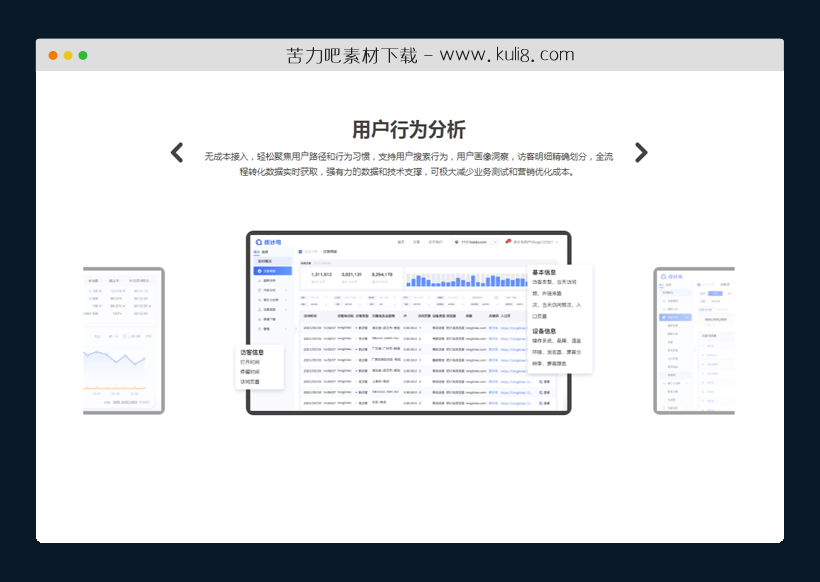Expand the 内容分析 submenu chevron
This screenshot has height=582, width=820.
pos(286,291)
